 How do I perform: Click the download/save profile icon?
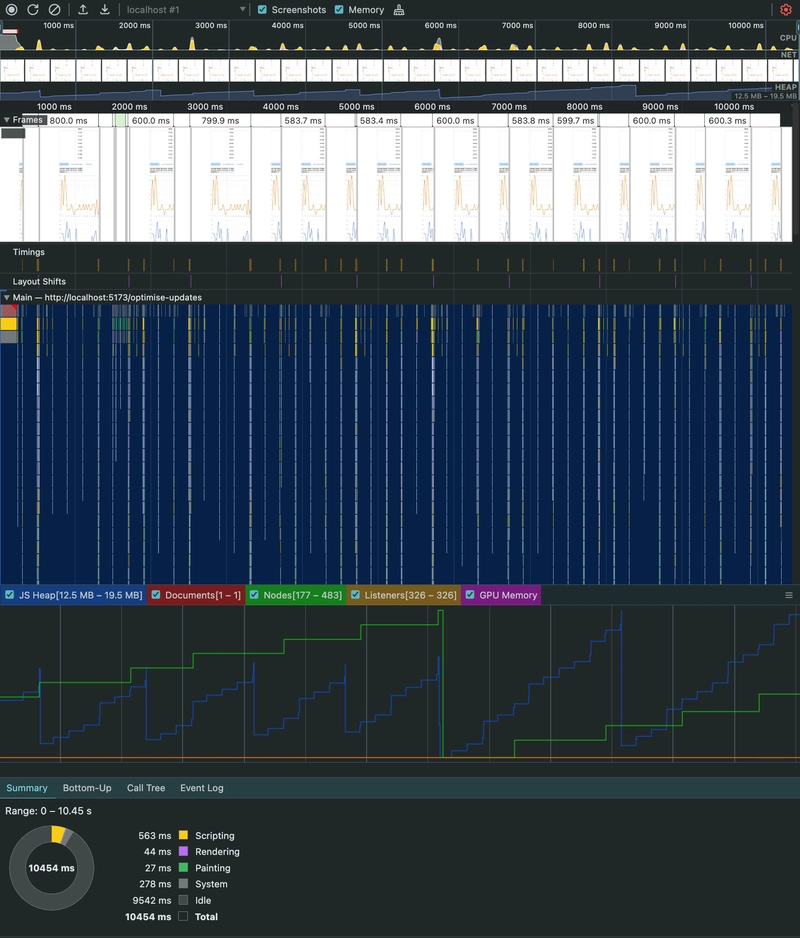pos(105,10)
